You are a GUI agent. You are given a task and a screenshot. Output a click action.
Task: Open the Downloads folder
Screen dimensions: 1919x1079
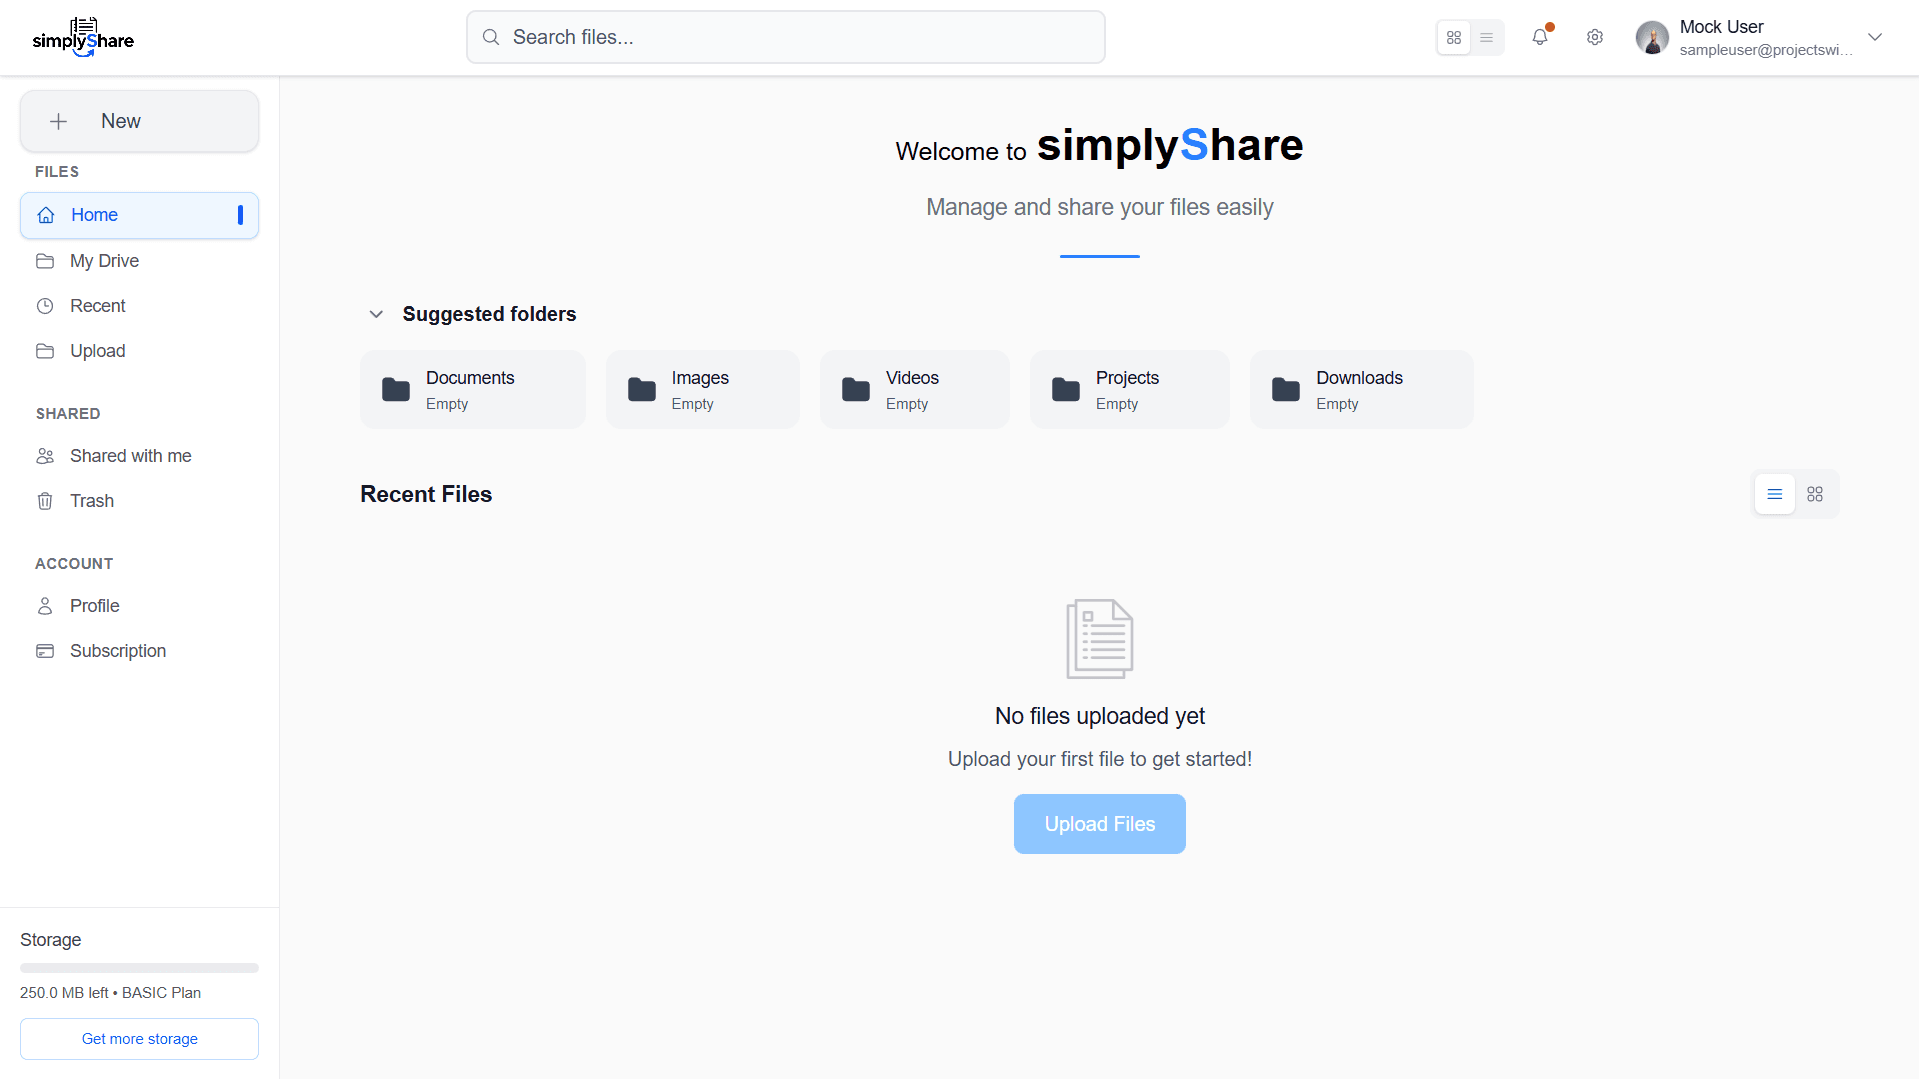pos(1360,390)
